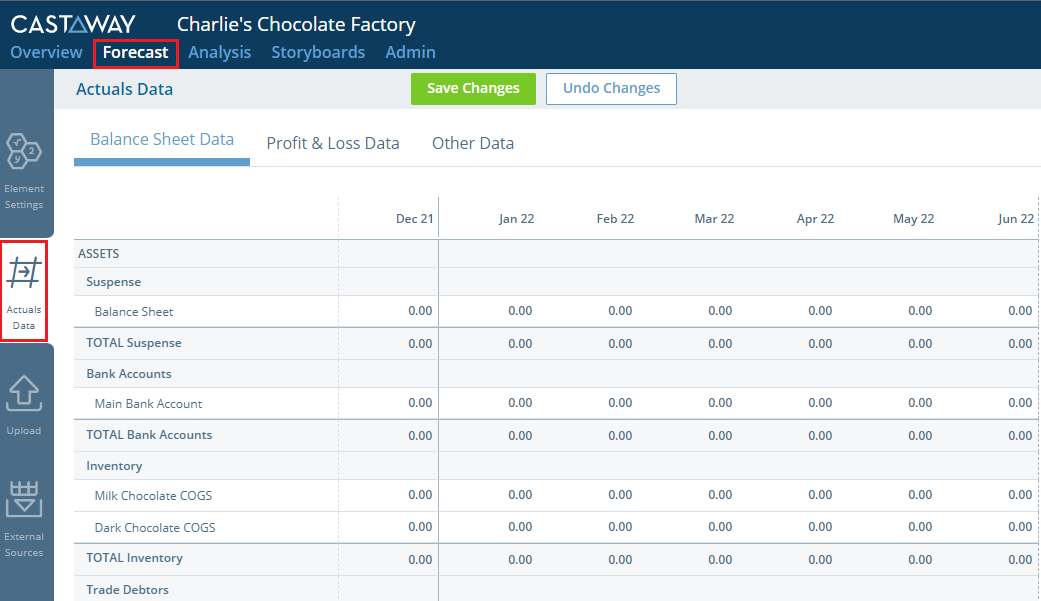Open the Forecast menu
This screenshot has height=601, width=1041.
pos(135,52)
